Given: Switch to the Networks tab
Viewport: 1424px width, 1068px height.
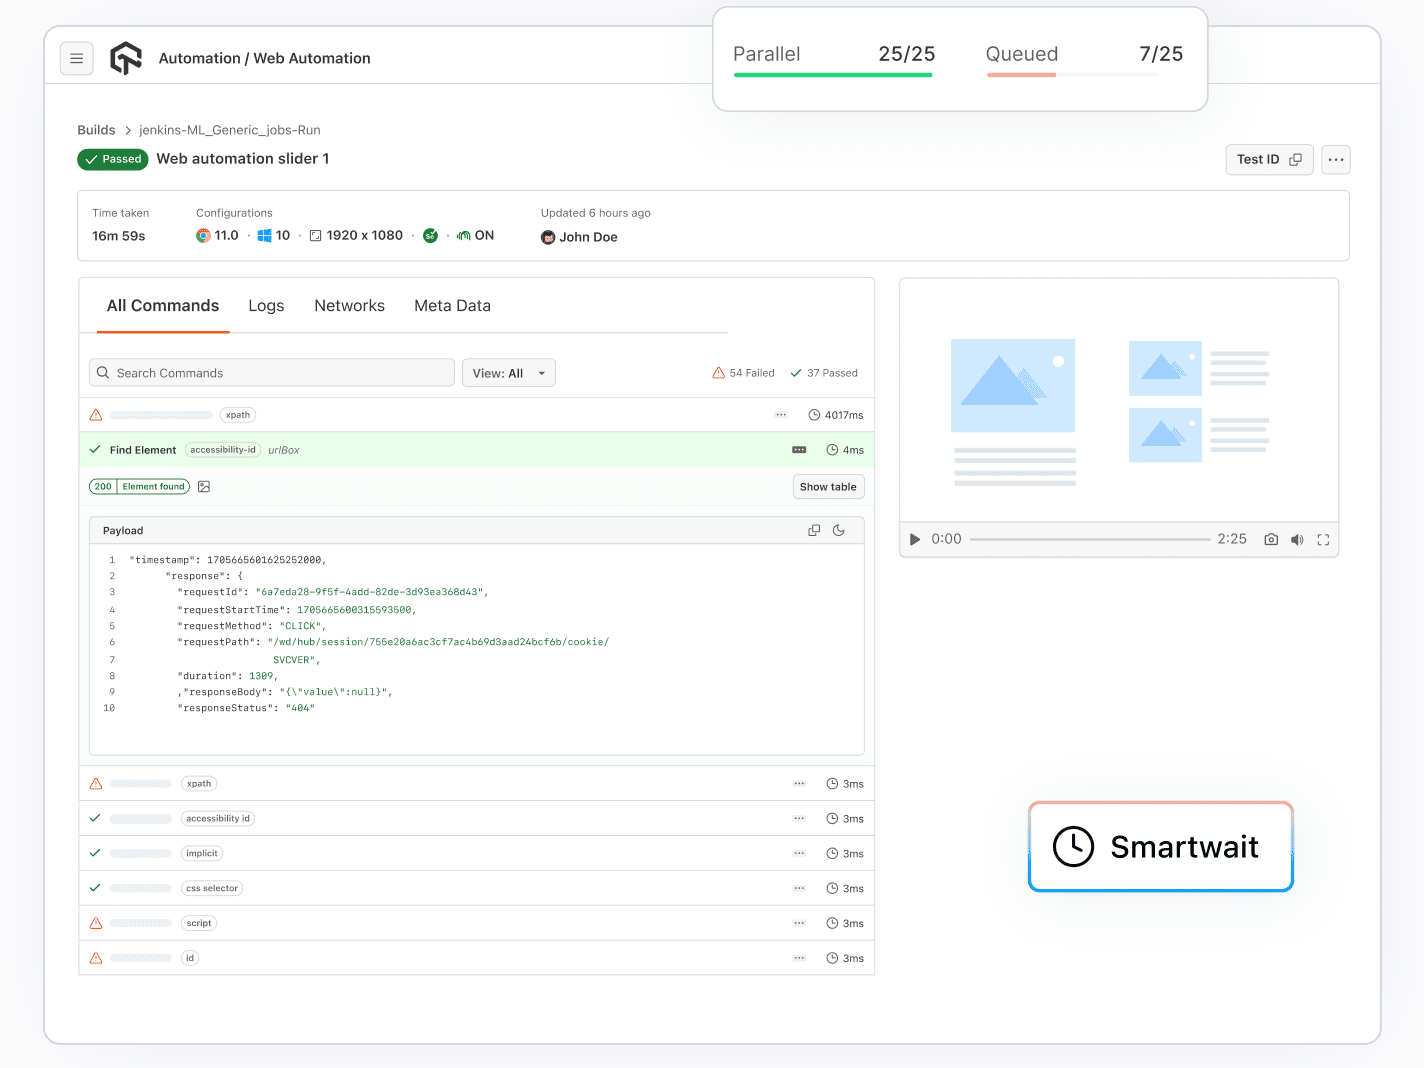Looking at the screenshot, I should 349,305.
